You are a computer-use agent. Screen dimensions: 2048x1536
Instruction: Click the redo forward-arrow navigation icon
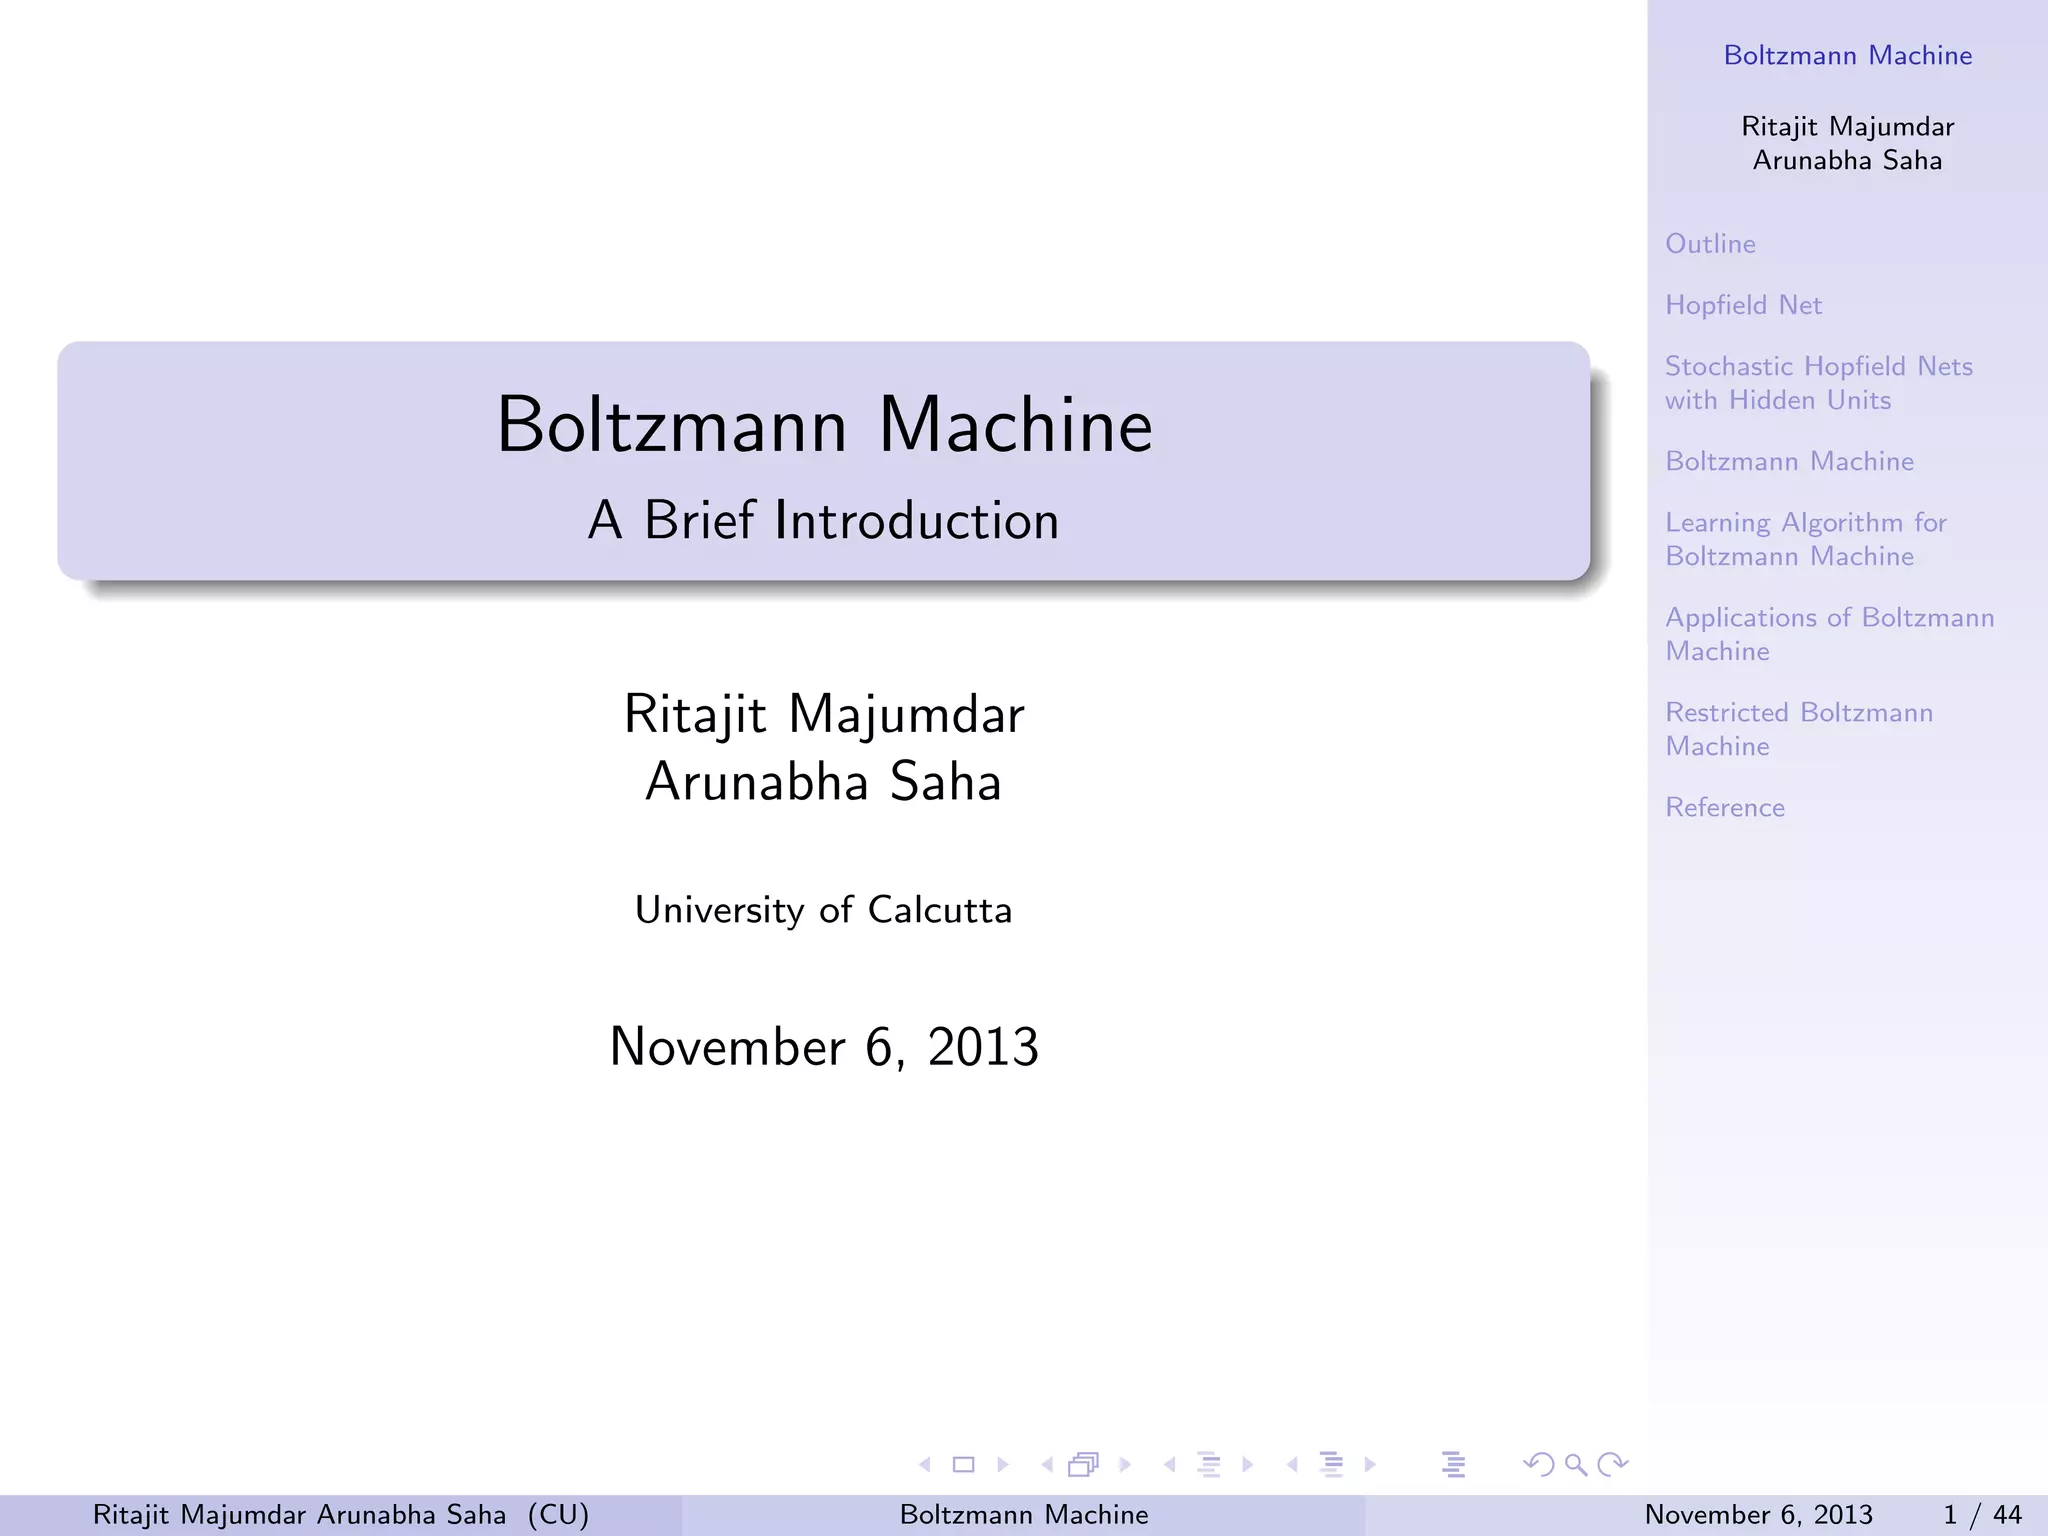pyautogui.click(x=1613, y=1465)
